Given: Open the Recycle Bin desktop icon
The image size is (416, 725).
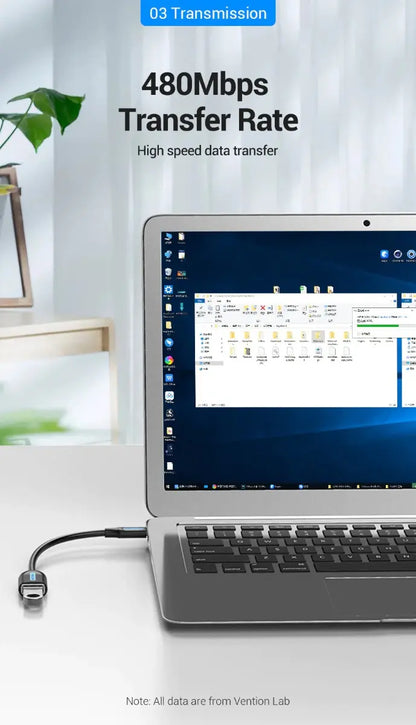Looking at the screenshot, I should (x=168, y=272).
